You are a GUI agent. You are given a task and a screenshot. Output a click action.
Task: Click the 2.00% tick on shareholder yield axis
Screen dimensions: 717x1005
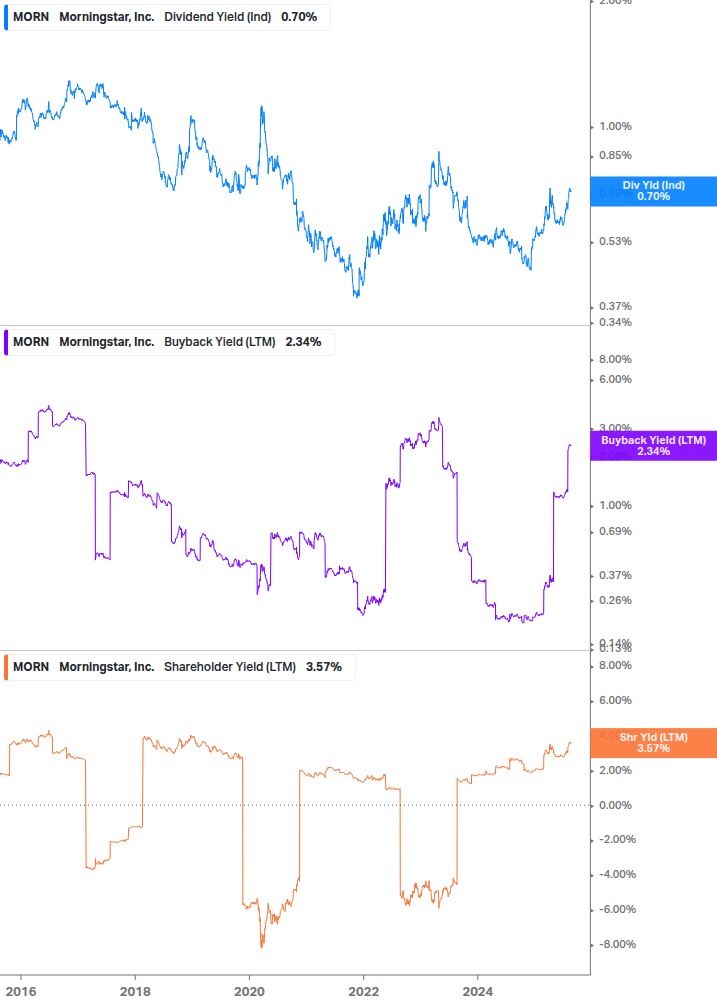[x=615, y=770]
